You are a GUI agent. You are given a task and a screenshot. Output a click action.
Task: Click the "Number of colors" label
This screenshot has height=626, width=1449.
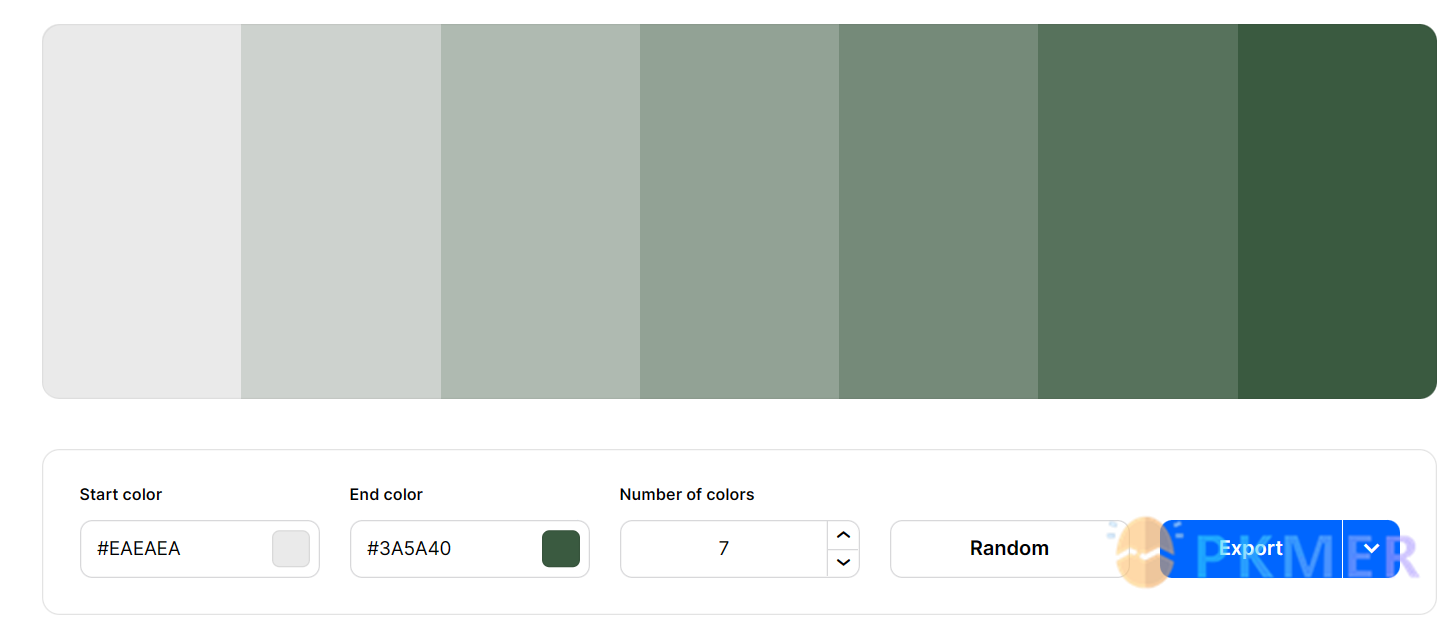(687, 495)
